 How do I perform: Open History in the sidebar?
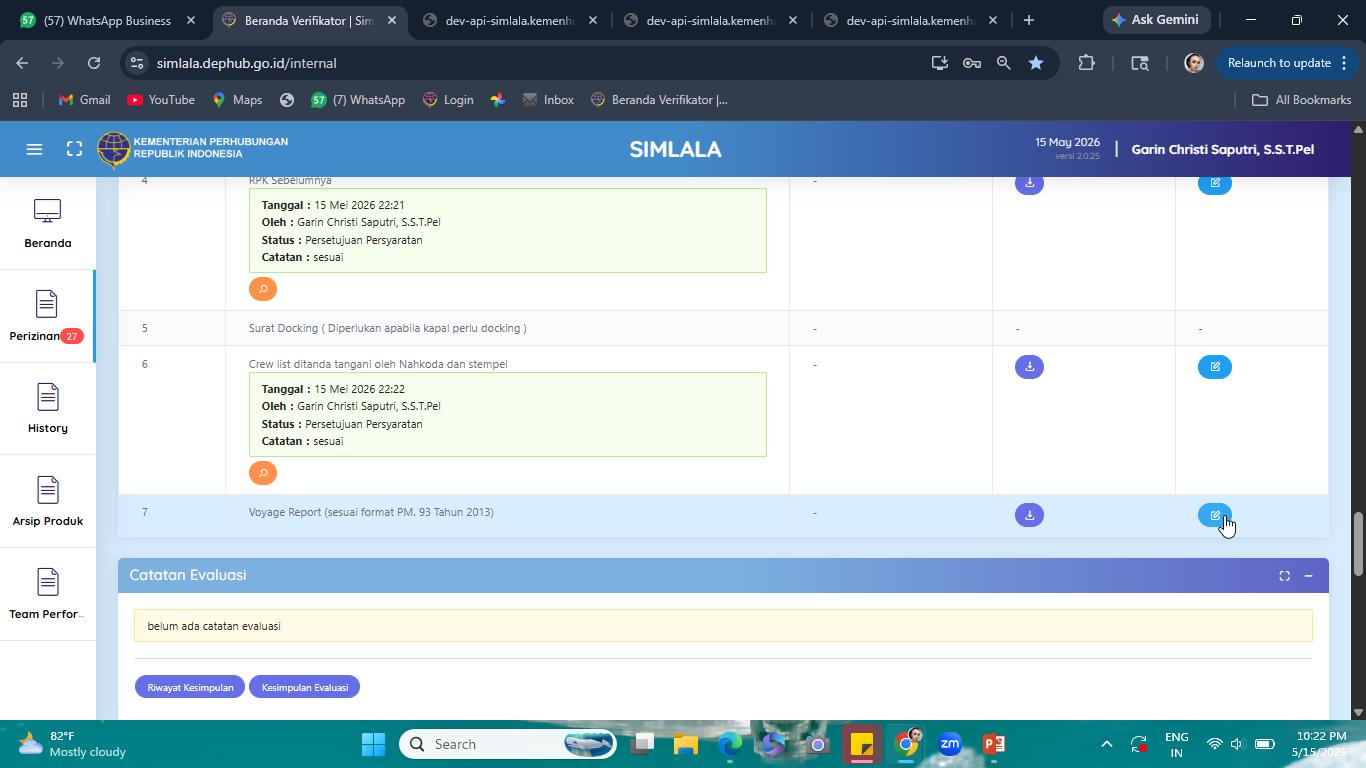pos(47,409)
